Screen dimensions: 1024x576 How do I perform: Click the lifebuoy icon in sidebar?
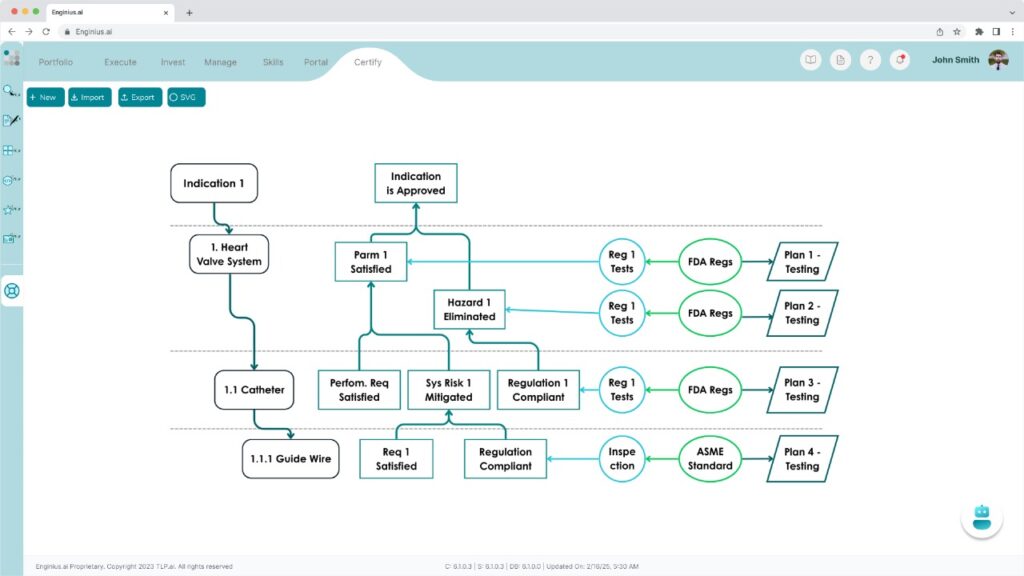pos(12,291)
